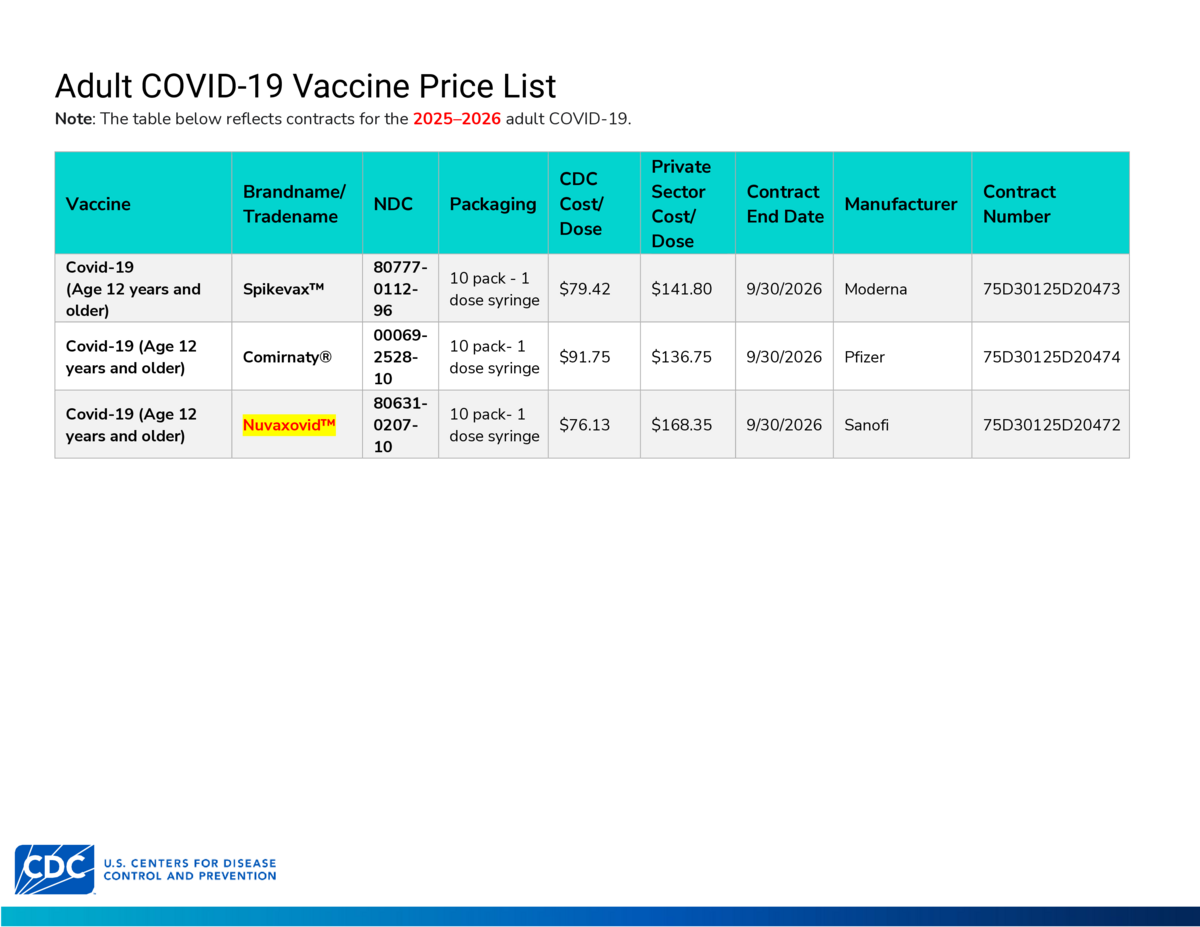Select contract number 75D30125D20473
The height and width of the screenshot is (927, 1200).
1051,289
